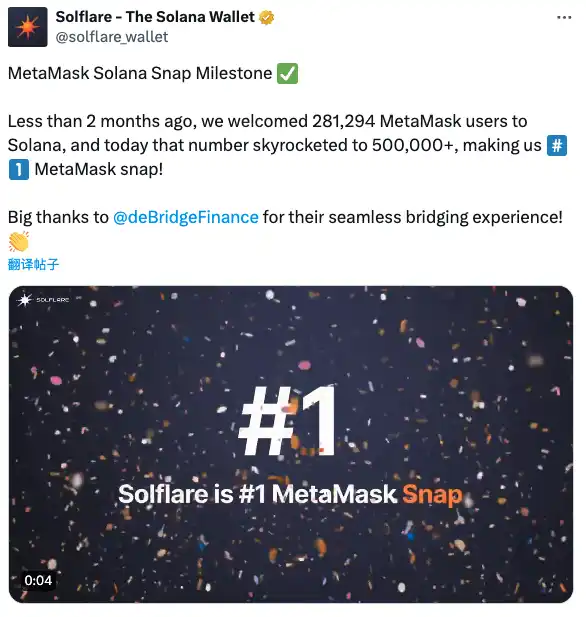The image size is (586, 617).
Task: Click the clapping hands emoji
Action: pyautogui.click(x=18, y=241)
